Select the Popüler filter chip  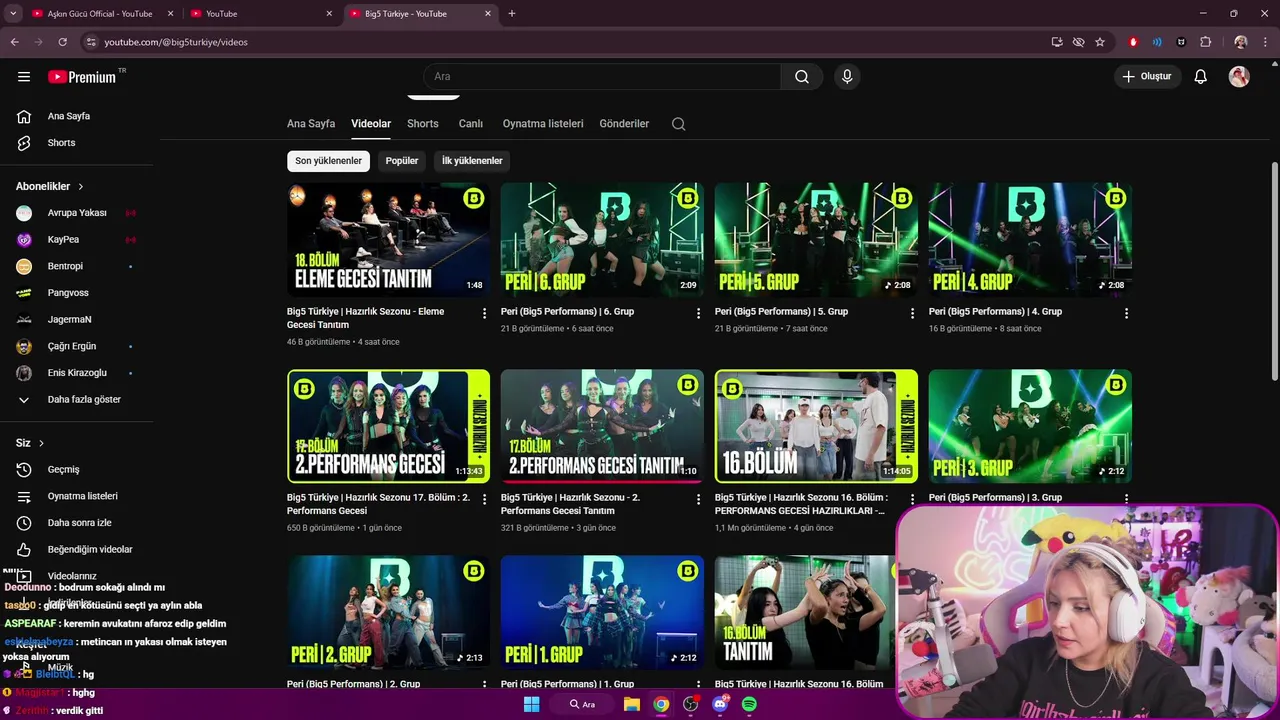click(x=402, y=161)
